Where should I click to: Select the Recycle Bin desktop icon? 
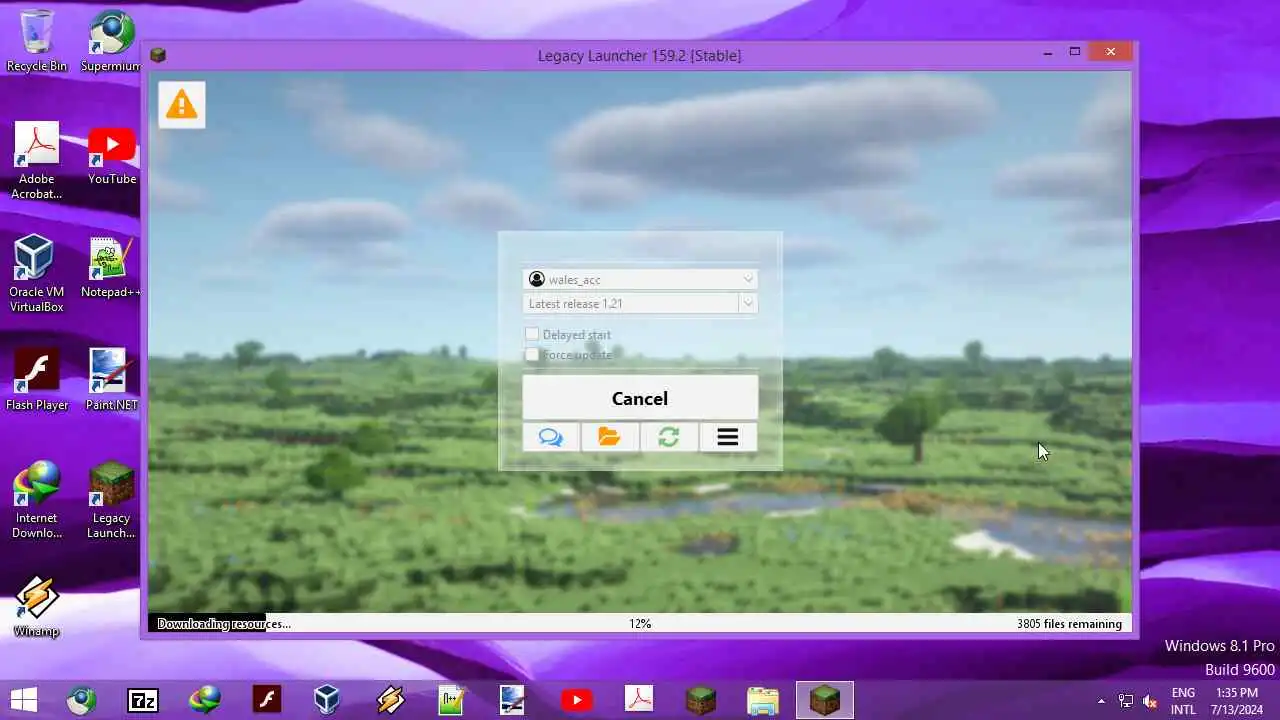click(x=37, y=42)
